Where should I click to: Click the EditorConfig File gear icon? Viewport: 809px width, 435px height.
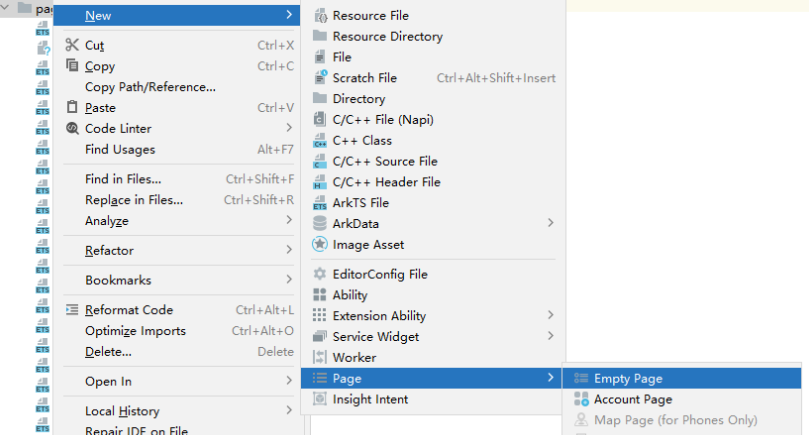[x=320, y=274]
